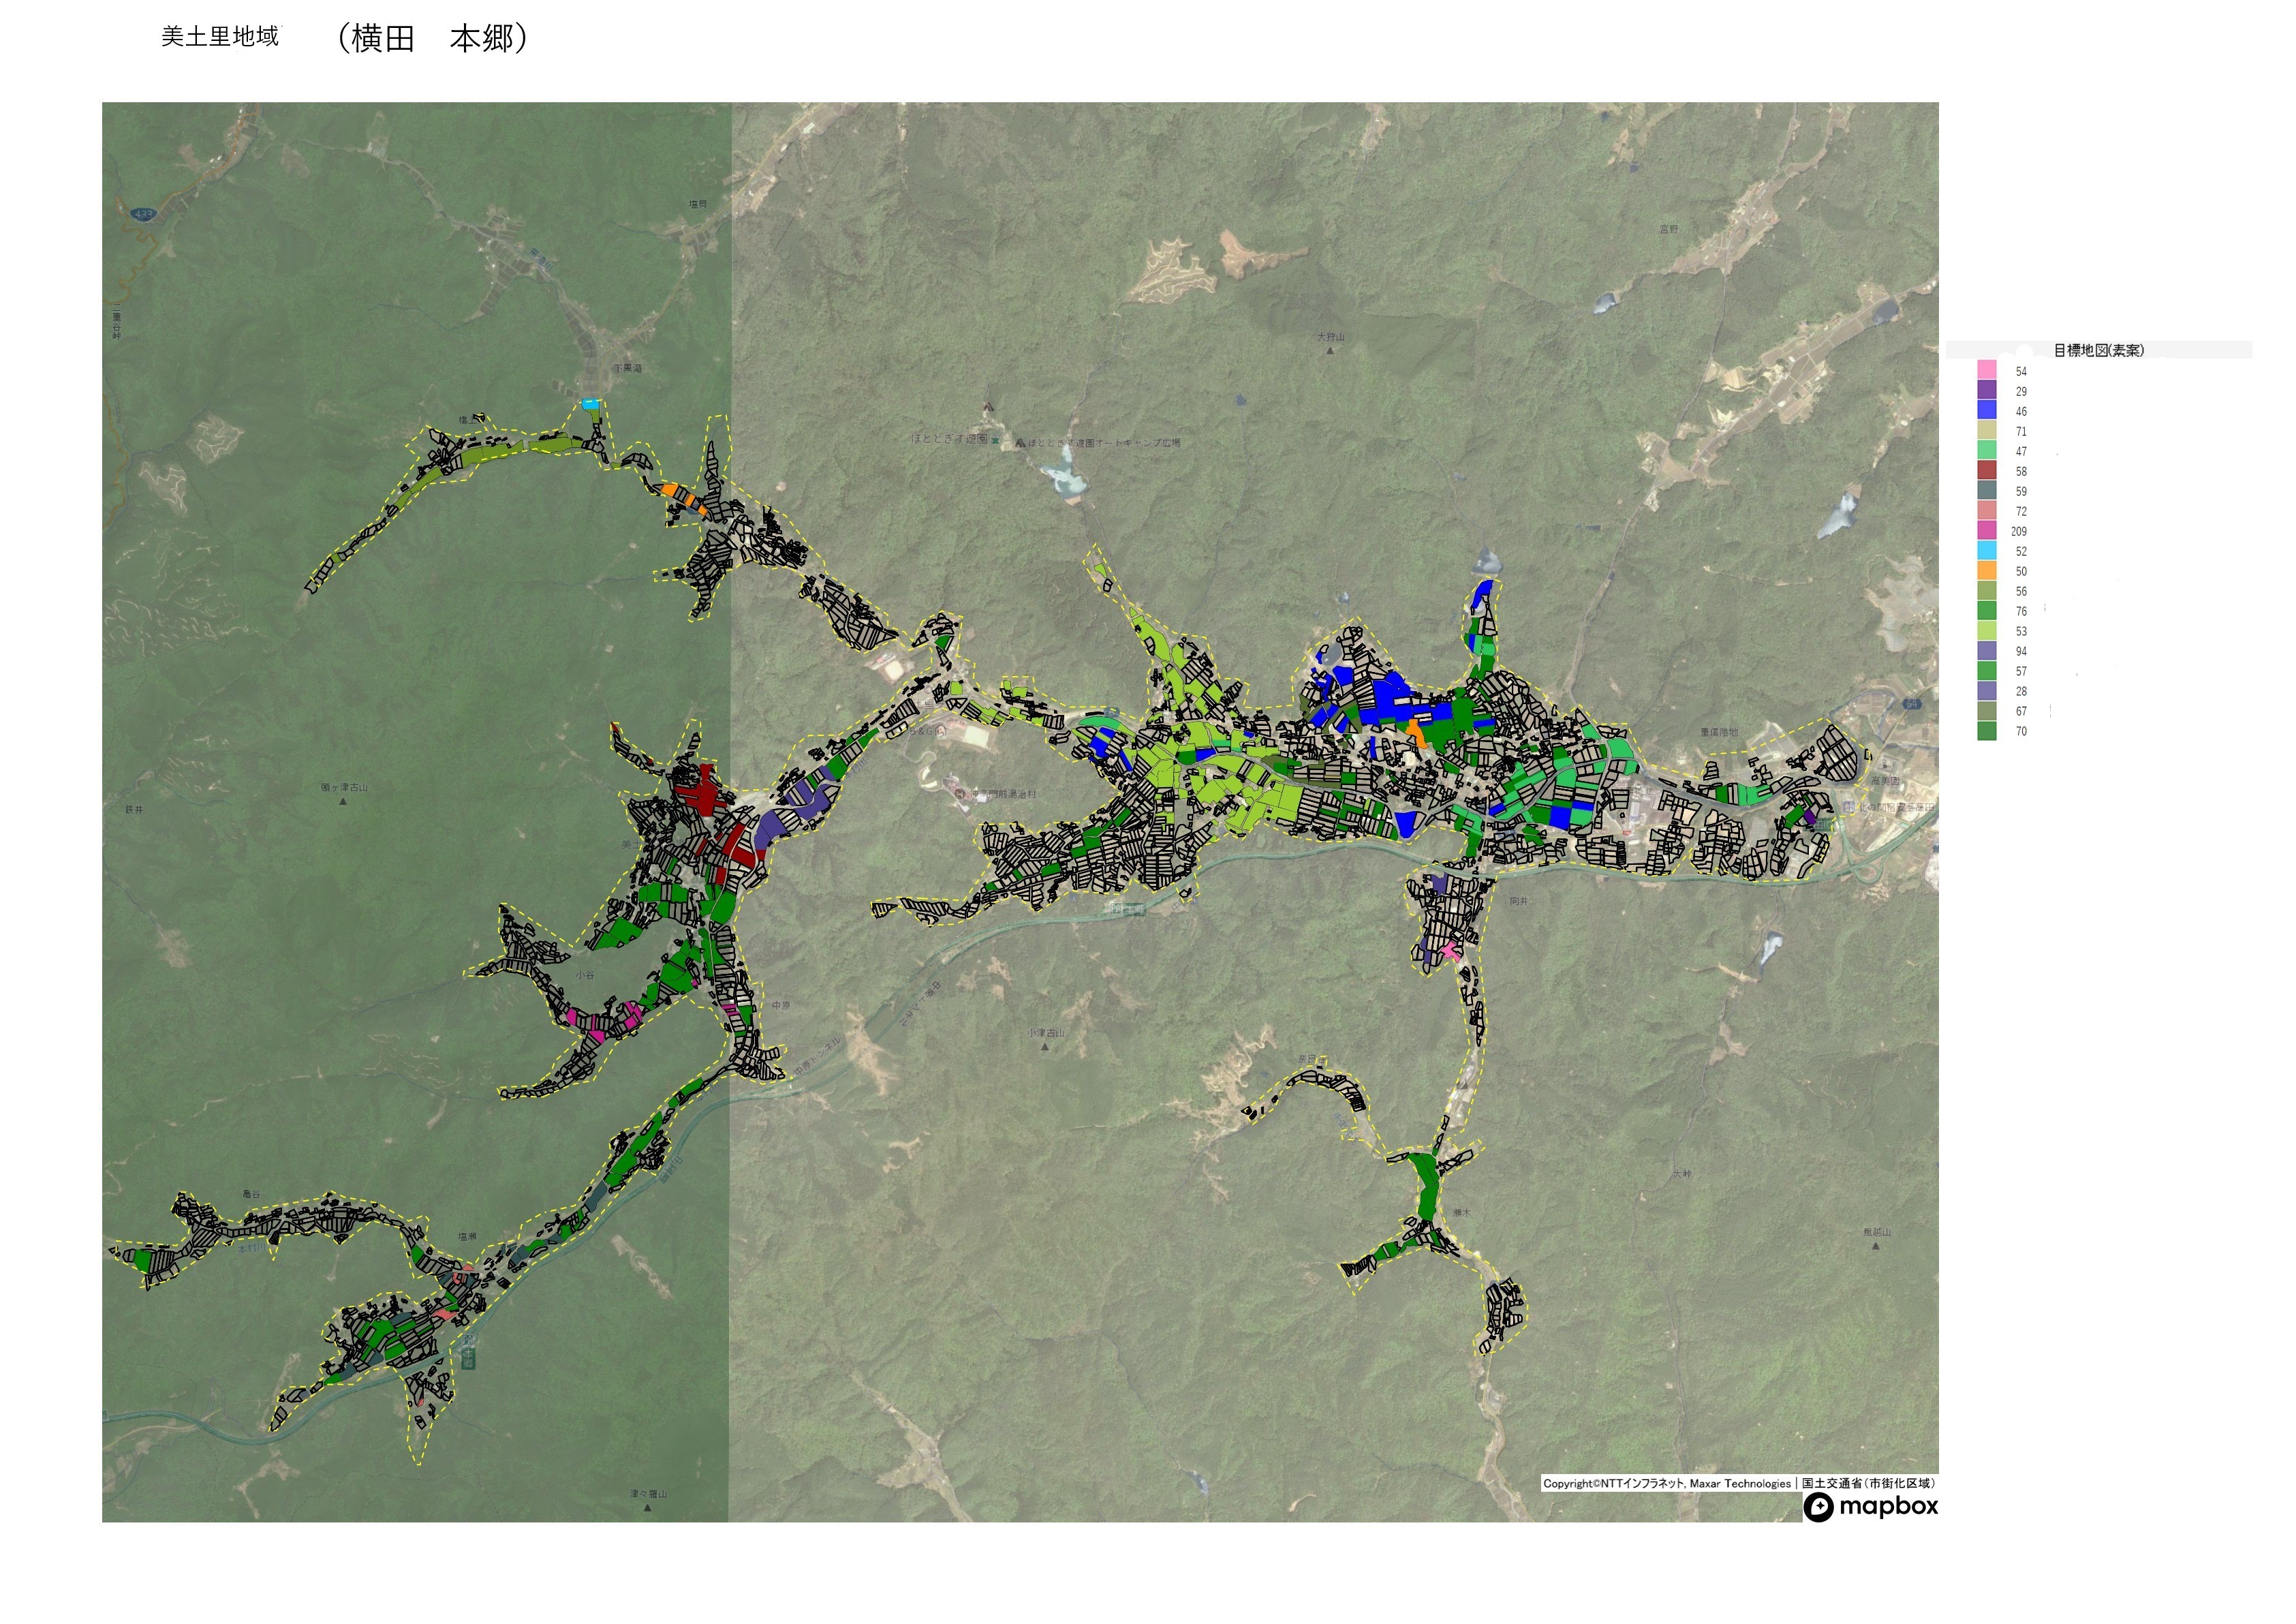Screen dimensions: 2296x1624
Task: Select the blue legend swatch labeled 46
Action: 1986,410
